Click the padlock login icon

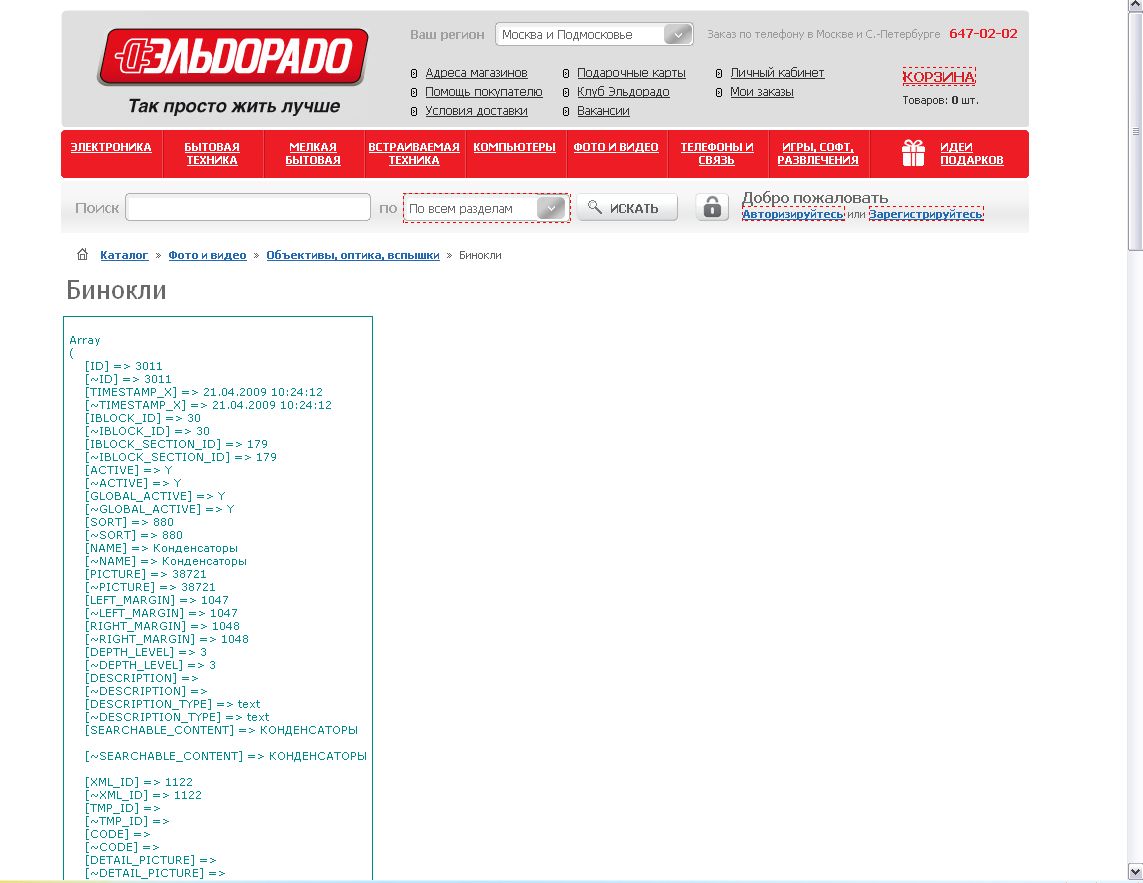[712, 207]
